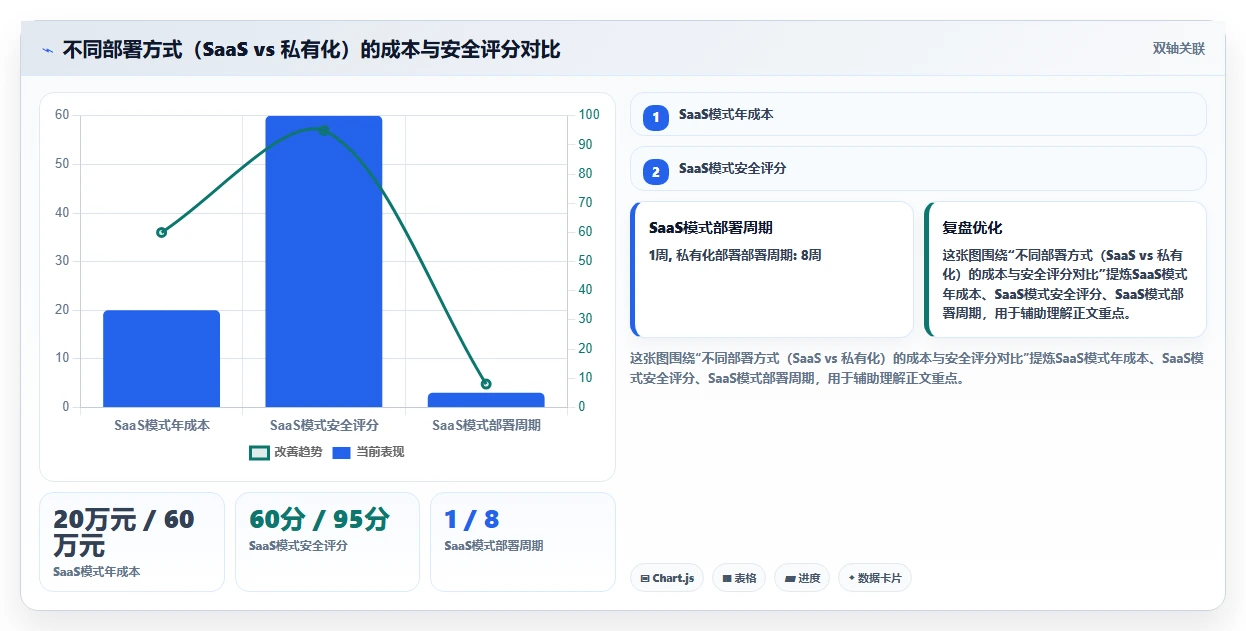1246x631 pixels.
Task: Click the 60分 / 95分 stat card
Action: click(x=327, y=542)
